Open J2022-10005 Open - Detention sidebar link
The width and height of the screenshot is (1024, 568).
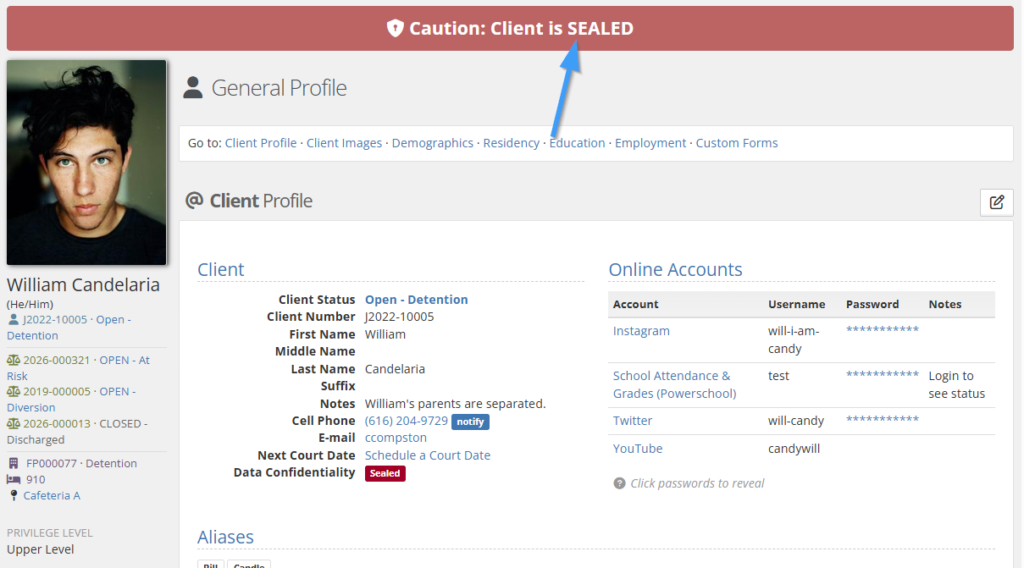(x=69, y=328)
